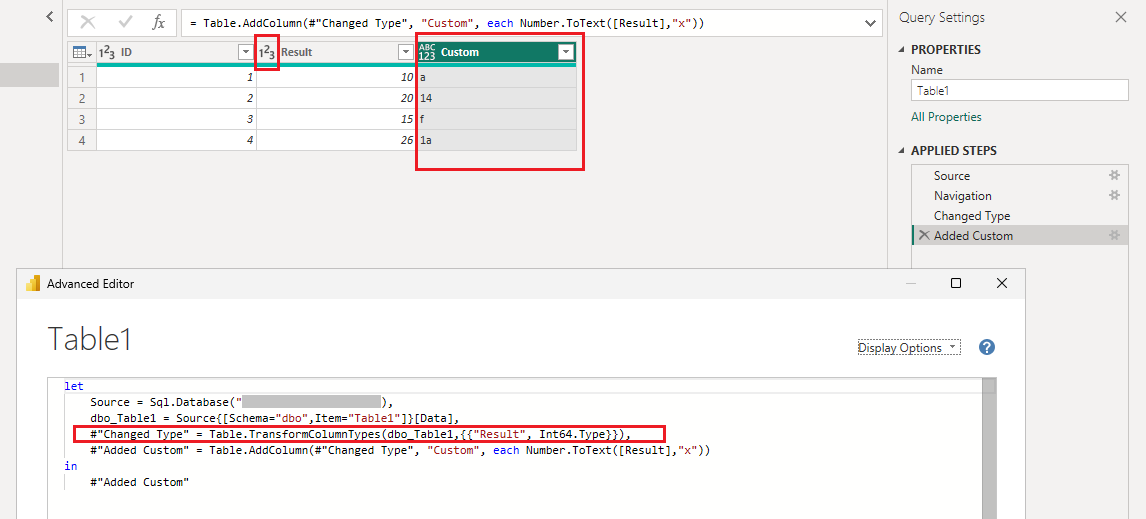Image resolution: width=1146 pixels, height=519 pixels.
Task: Open the Result column filter dropdown
Action: tap(405, 53)
